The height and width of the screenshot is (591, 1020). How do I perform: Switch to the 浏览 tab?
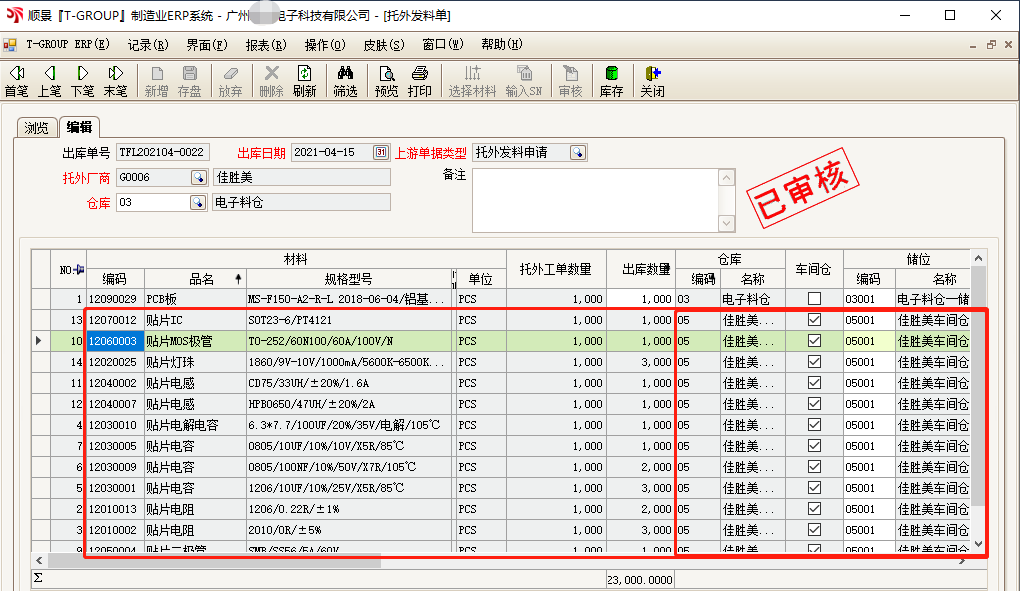tap(36, 127)
